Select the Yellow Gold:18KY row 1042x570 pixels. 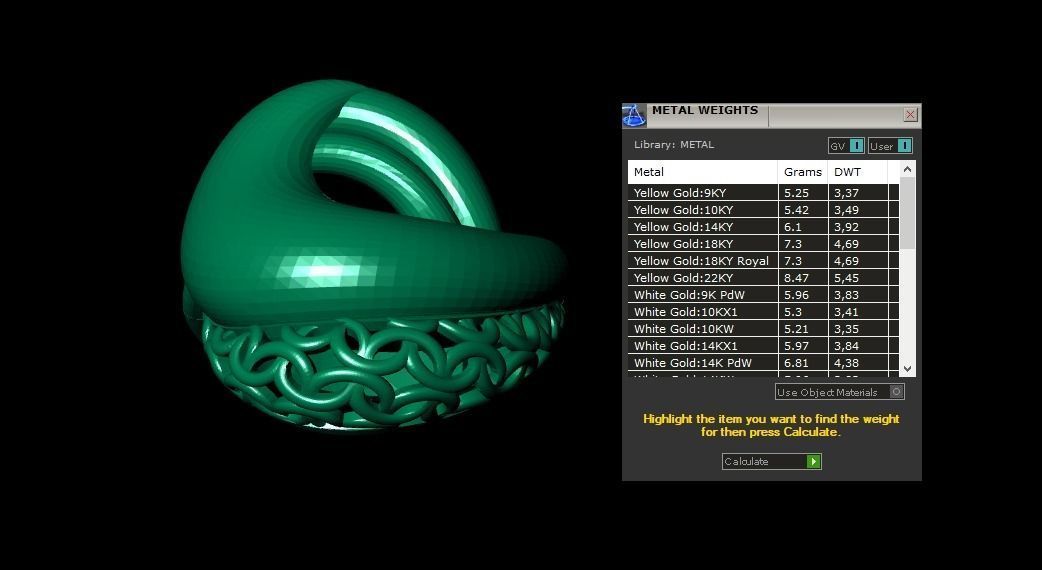pos(763,244)
